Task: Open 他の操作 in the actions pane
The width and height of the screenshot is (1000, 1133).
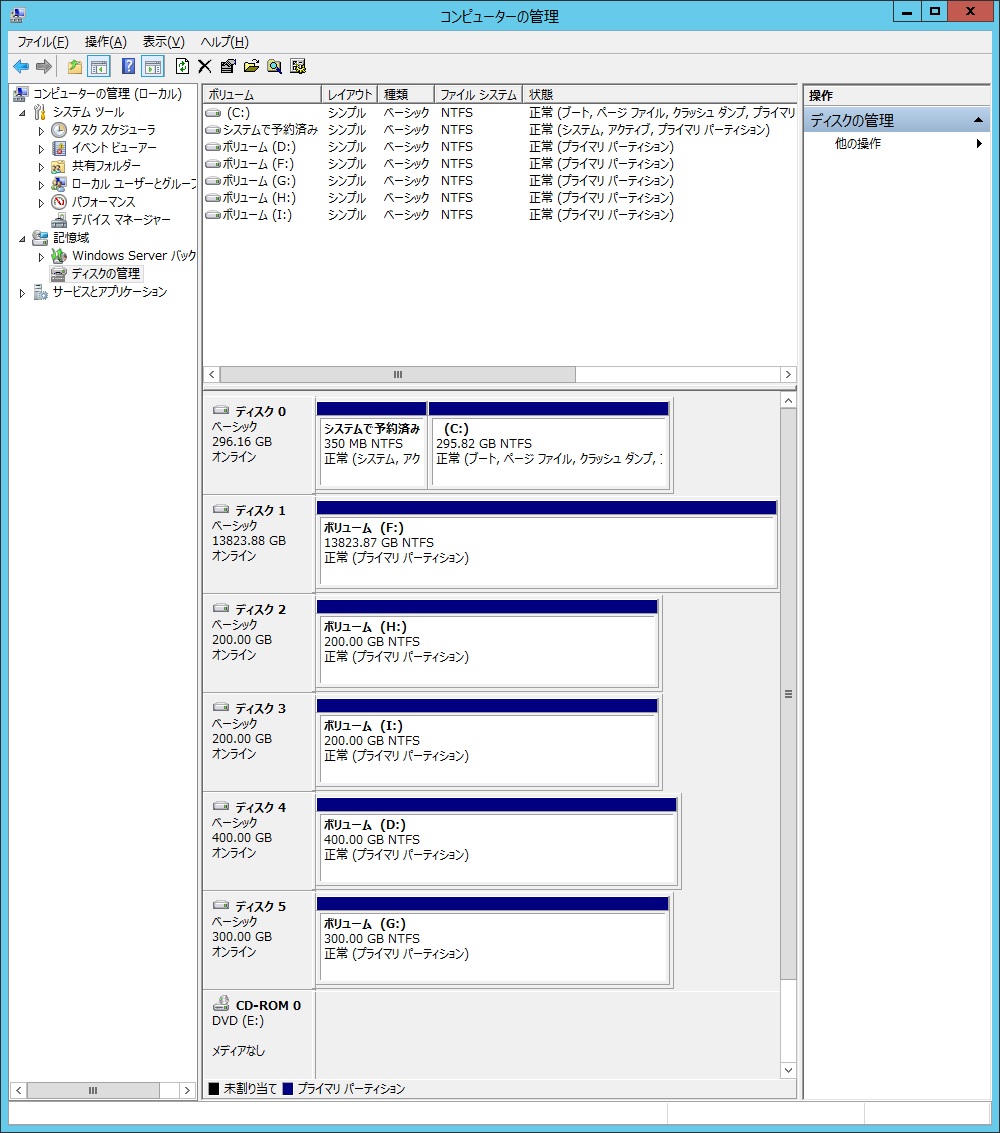Action: [x=858, y=144]
